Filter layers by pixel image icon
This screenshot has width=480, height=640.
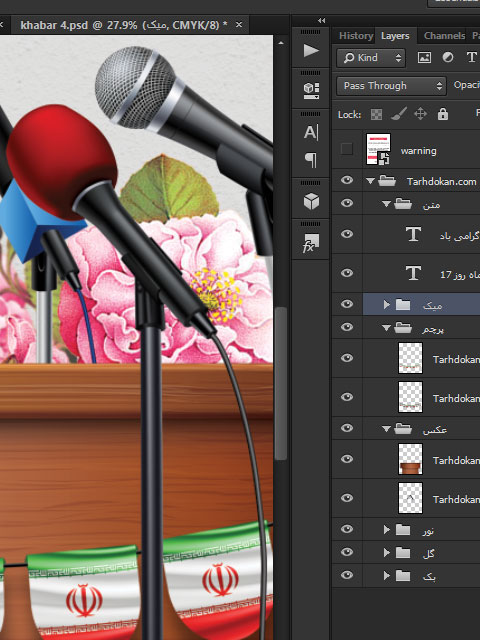click(x=424, y=58)
